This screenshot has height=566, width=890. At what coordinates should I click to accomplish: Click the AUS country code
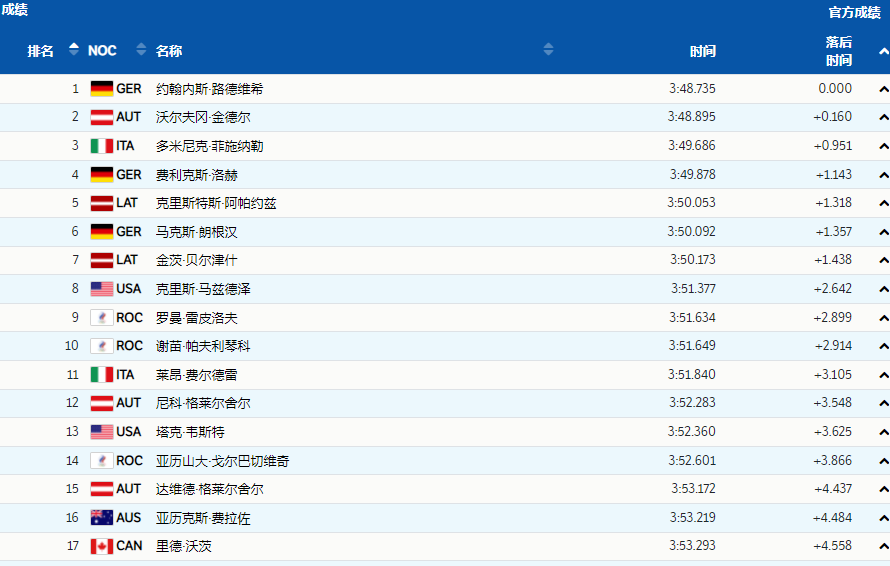coord(128,518)
